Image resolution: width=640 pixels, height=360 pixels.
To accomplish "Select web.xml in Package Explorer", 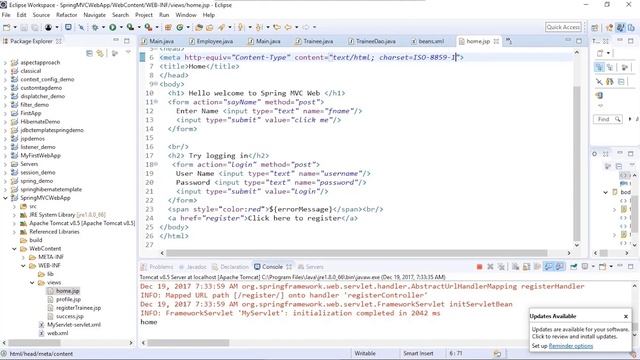I will (x=53, y=333).
